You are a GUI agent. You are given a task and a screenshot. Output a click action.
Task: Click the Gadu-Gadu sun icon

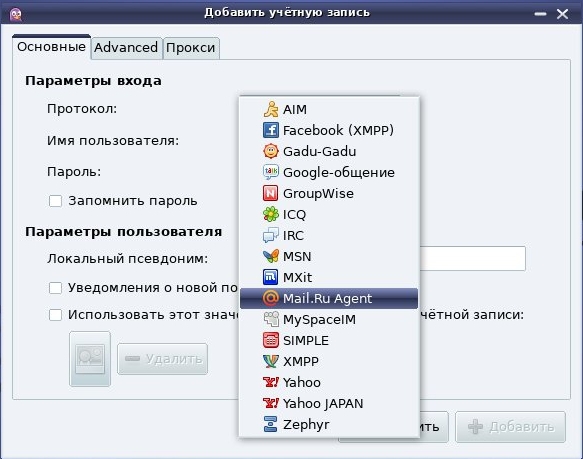[271, 151]
